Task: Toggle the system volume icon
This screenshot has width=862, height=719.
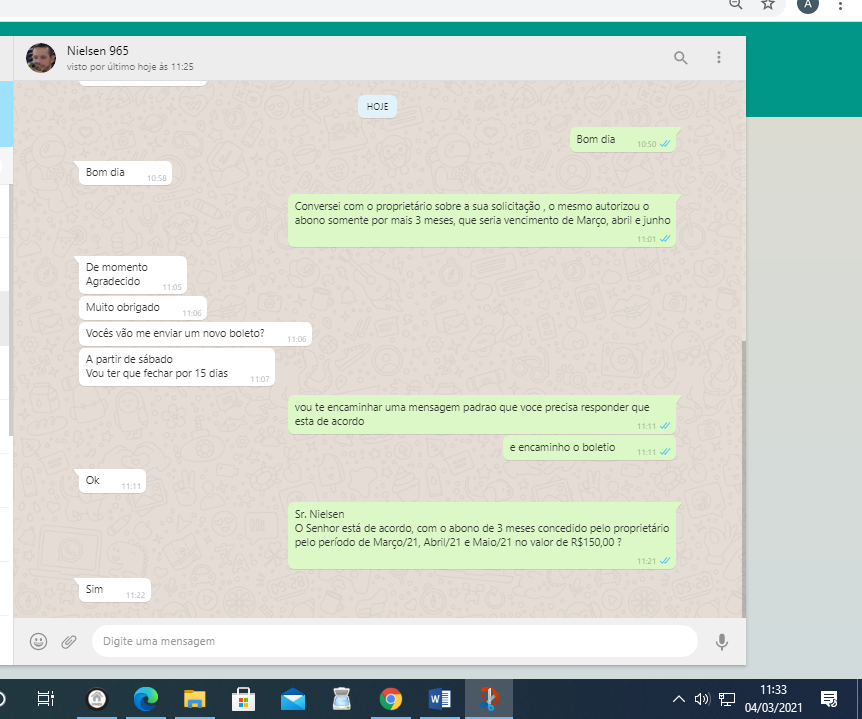Action: point(702,699)
